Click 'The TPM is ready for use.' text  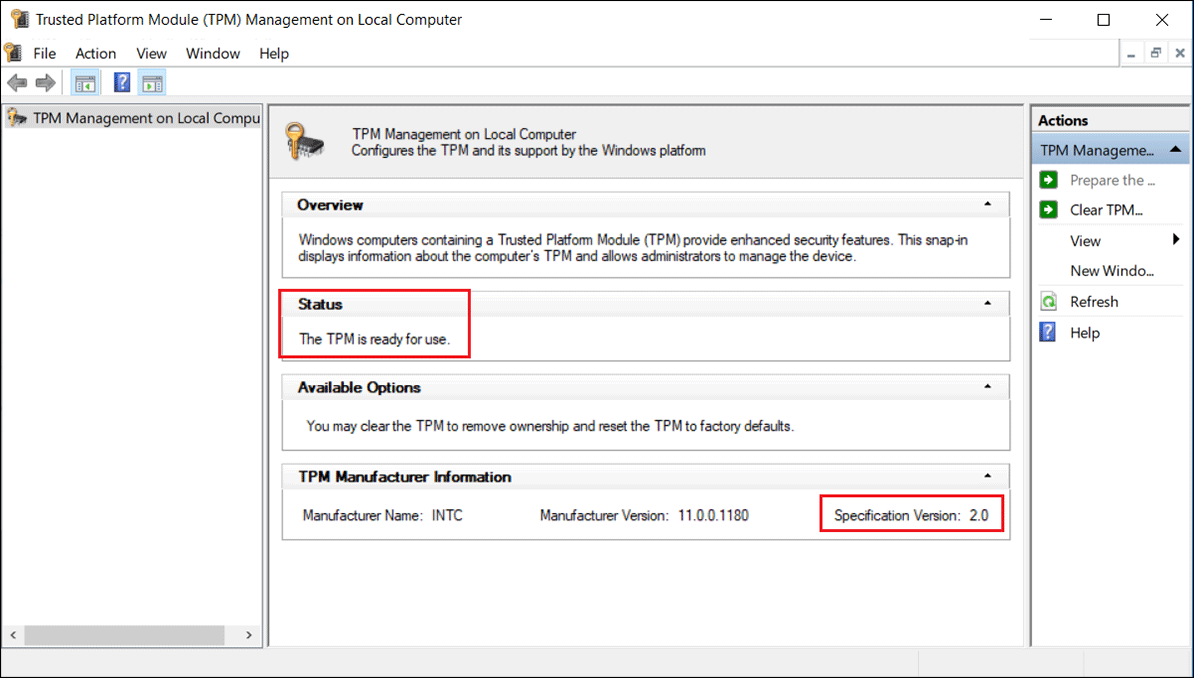(374, 339)
